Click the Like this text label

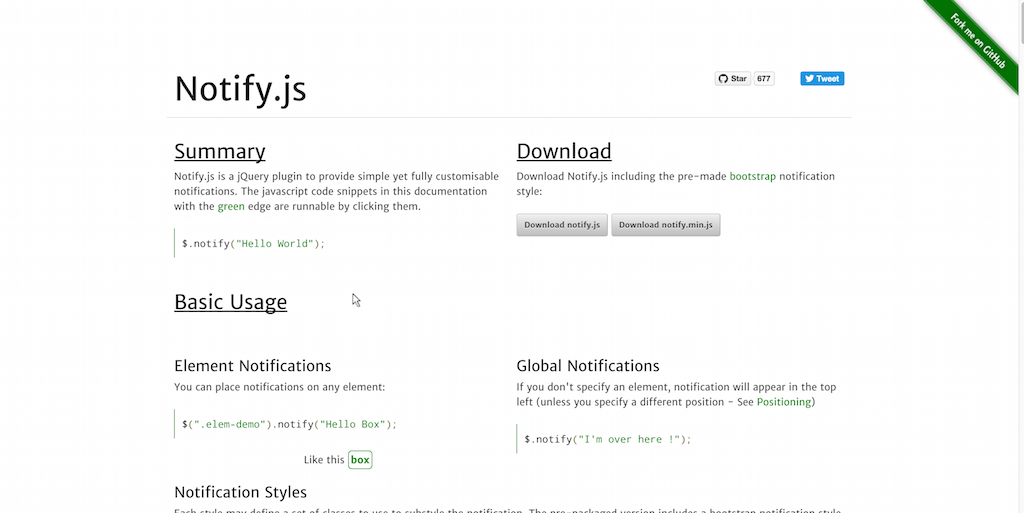[324, 459]
